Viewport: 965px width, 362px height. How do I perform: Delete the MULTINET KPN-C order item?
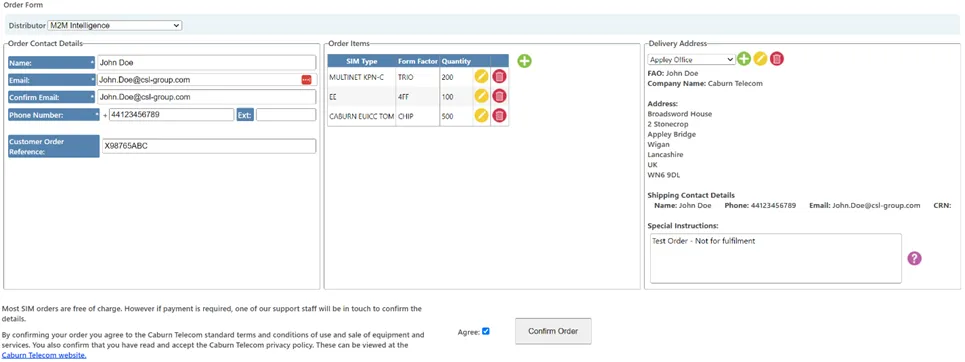point(500,77)
